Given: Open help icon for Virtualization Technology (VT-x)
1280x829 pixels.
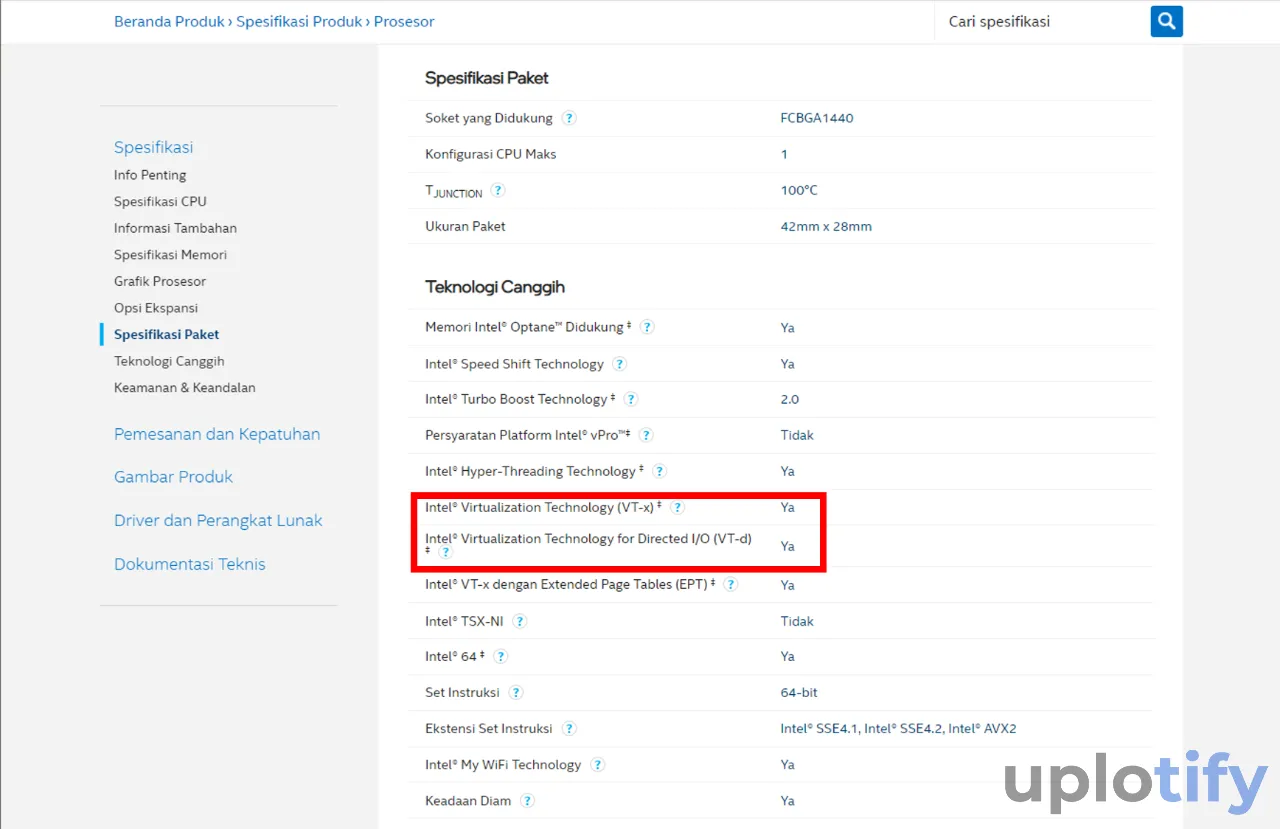Looking at the screenshot, I should [x=677, y=508].
